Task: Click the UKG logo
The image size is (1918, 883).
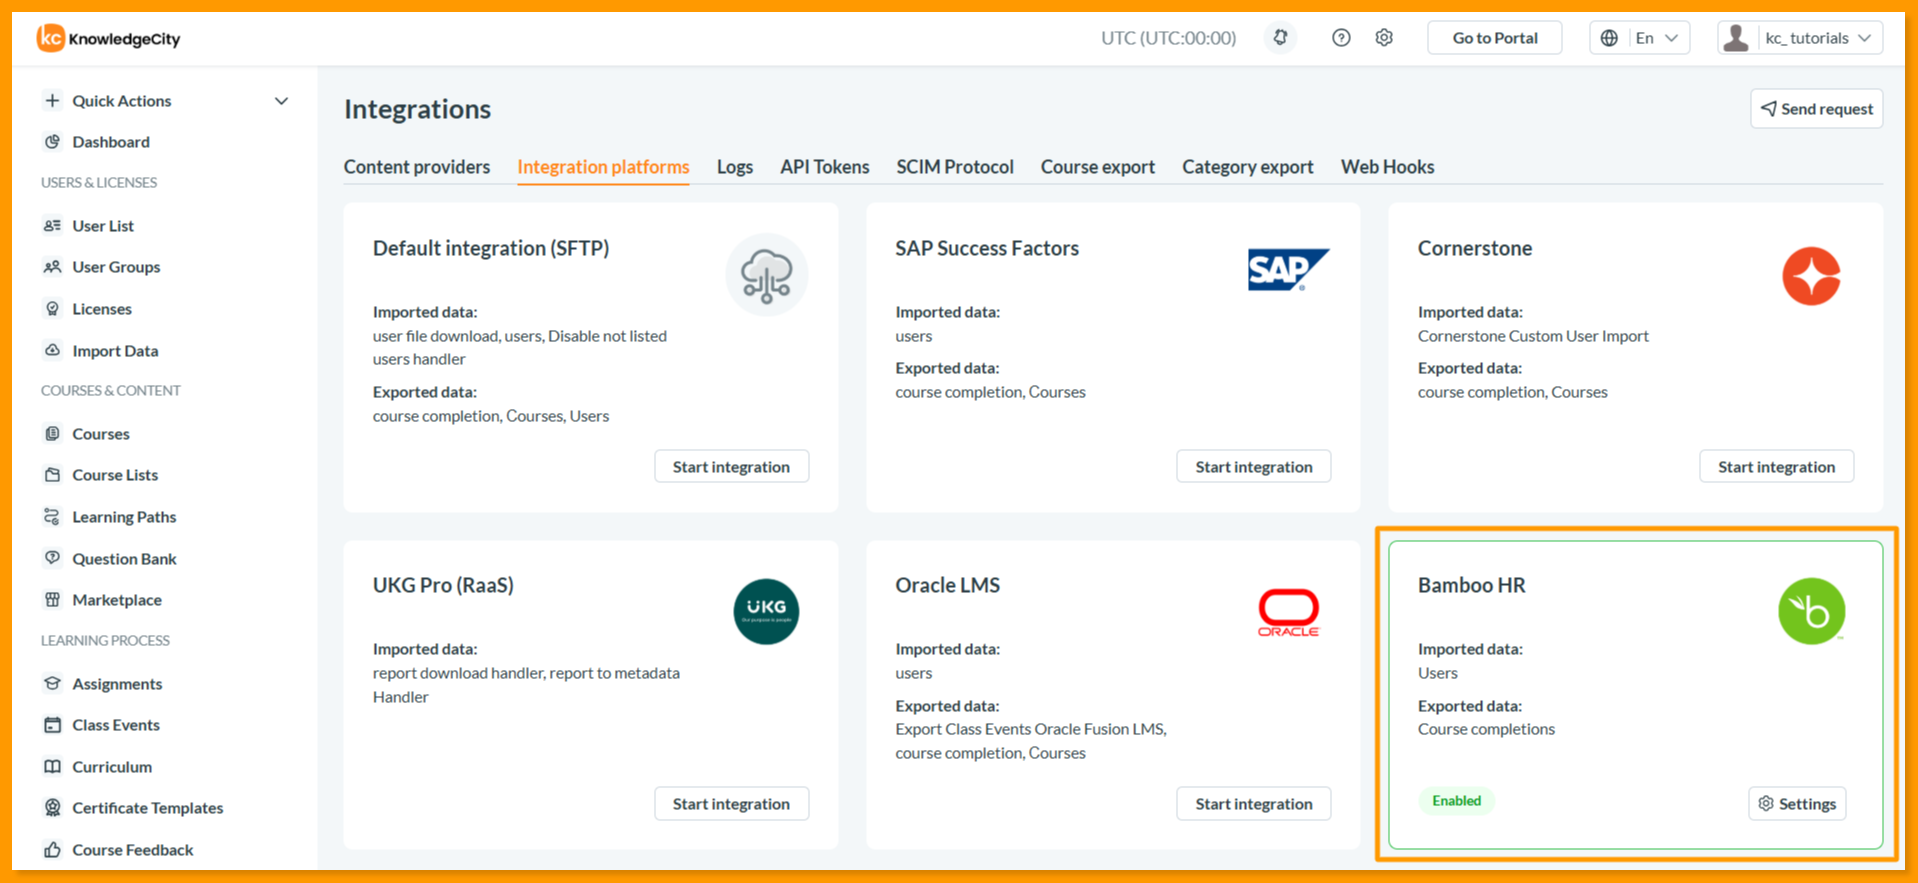Action: tap(766, 611)
